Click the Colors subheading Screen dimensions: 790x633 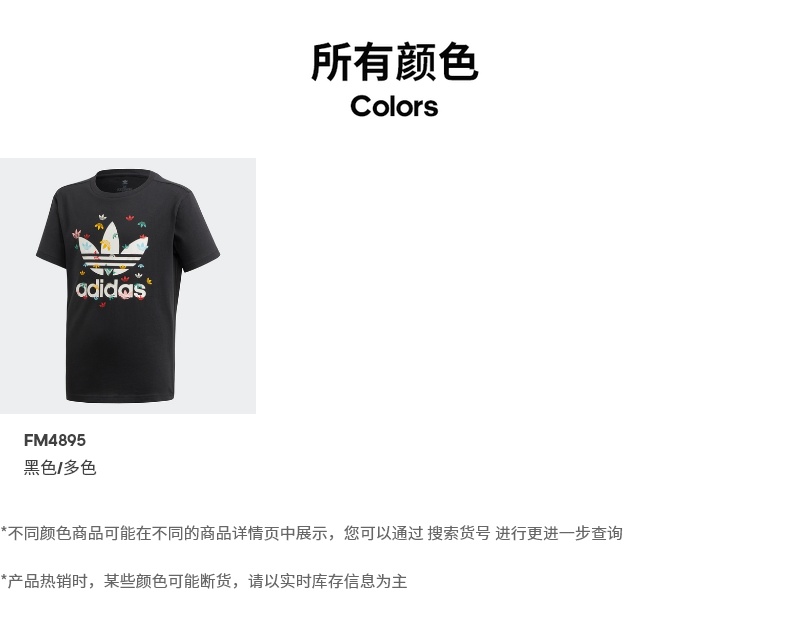pos(394,107)
